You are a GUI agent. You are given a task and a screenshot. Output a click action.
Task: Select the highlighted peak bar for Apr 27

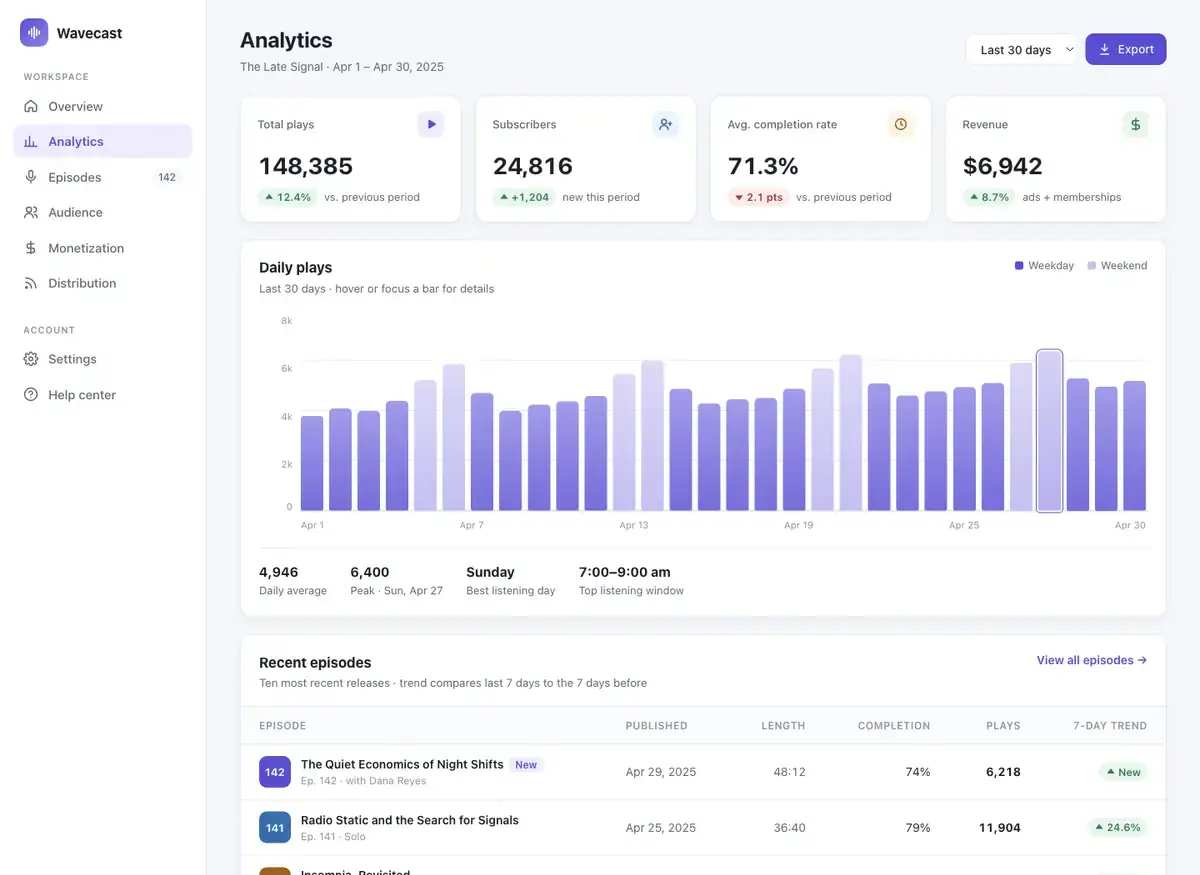click(x=1049, y=431)
